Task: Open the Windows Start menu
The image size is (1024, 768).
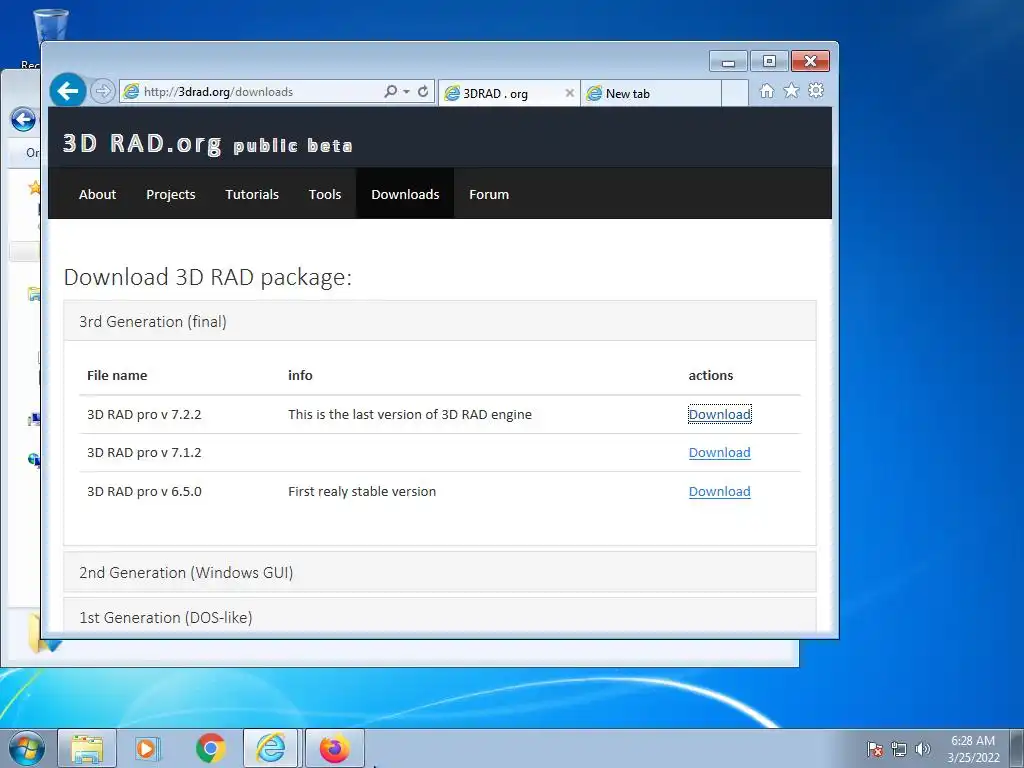Action: tap(26, 748)
